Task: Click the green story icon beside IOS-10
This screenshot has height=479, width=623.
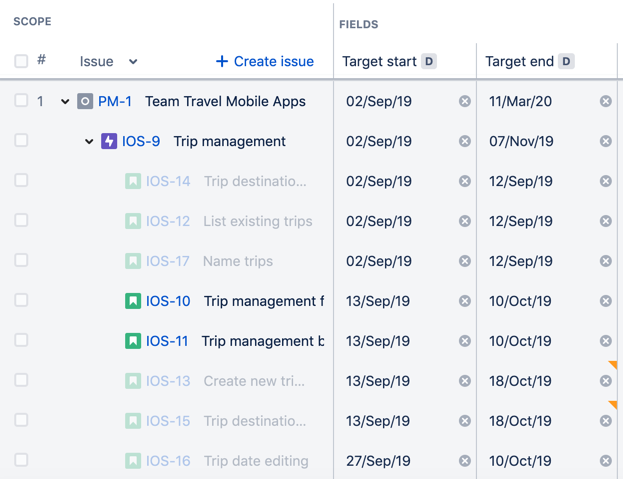Action: tap(133, 301)
